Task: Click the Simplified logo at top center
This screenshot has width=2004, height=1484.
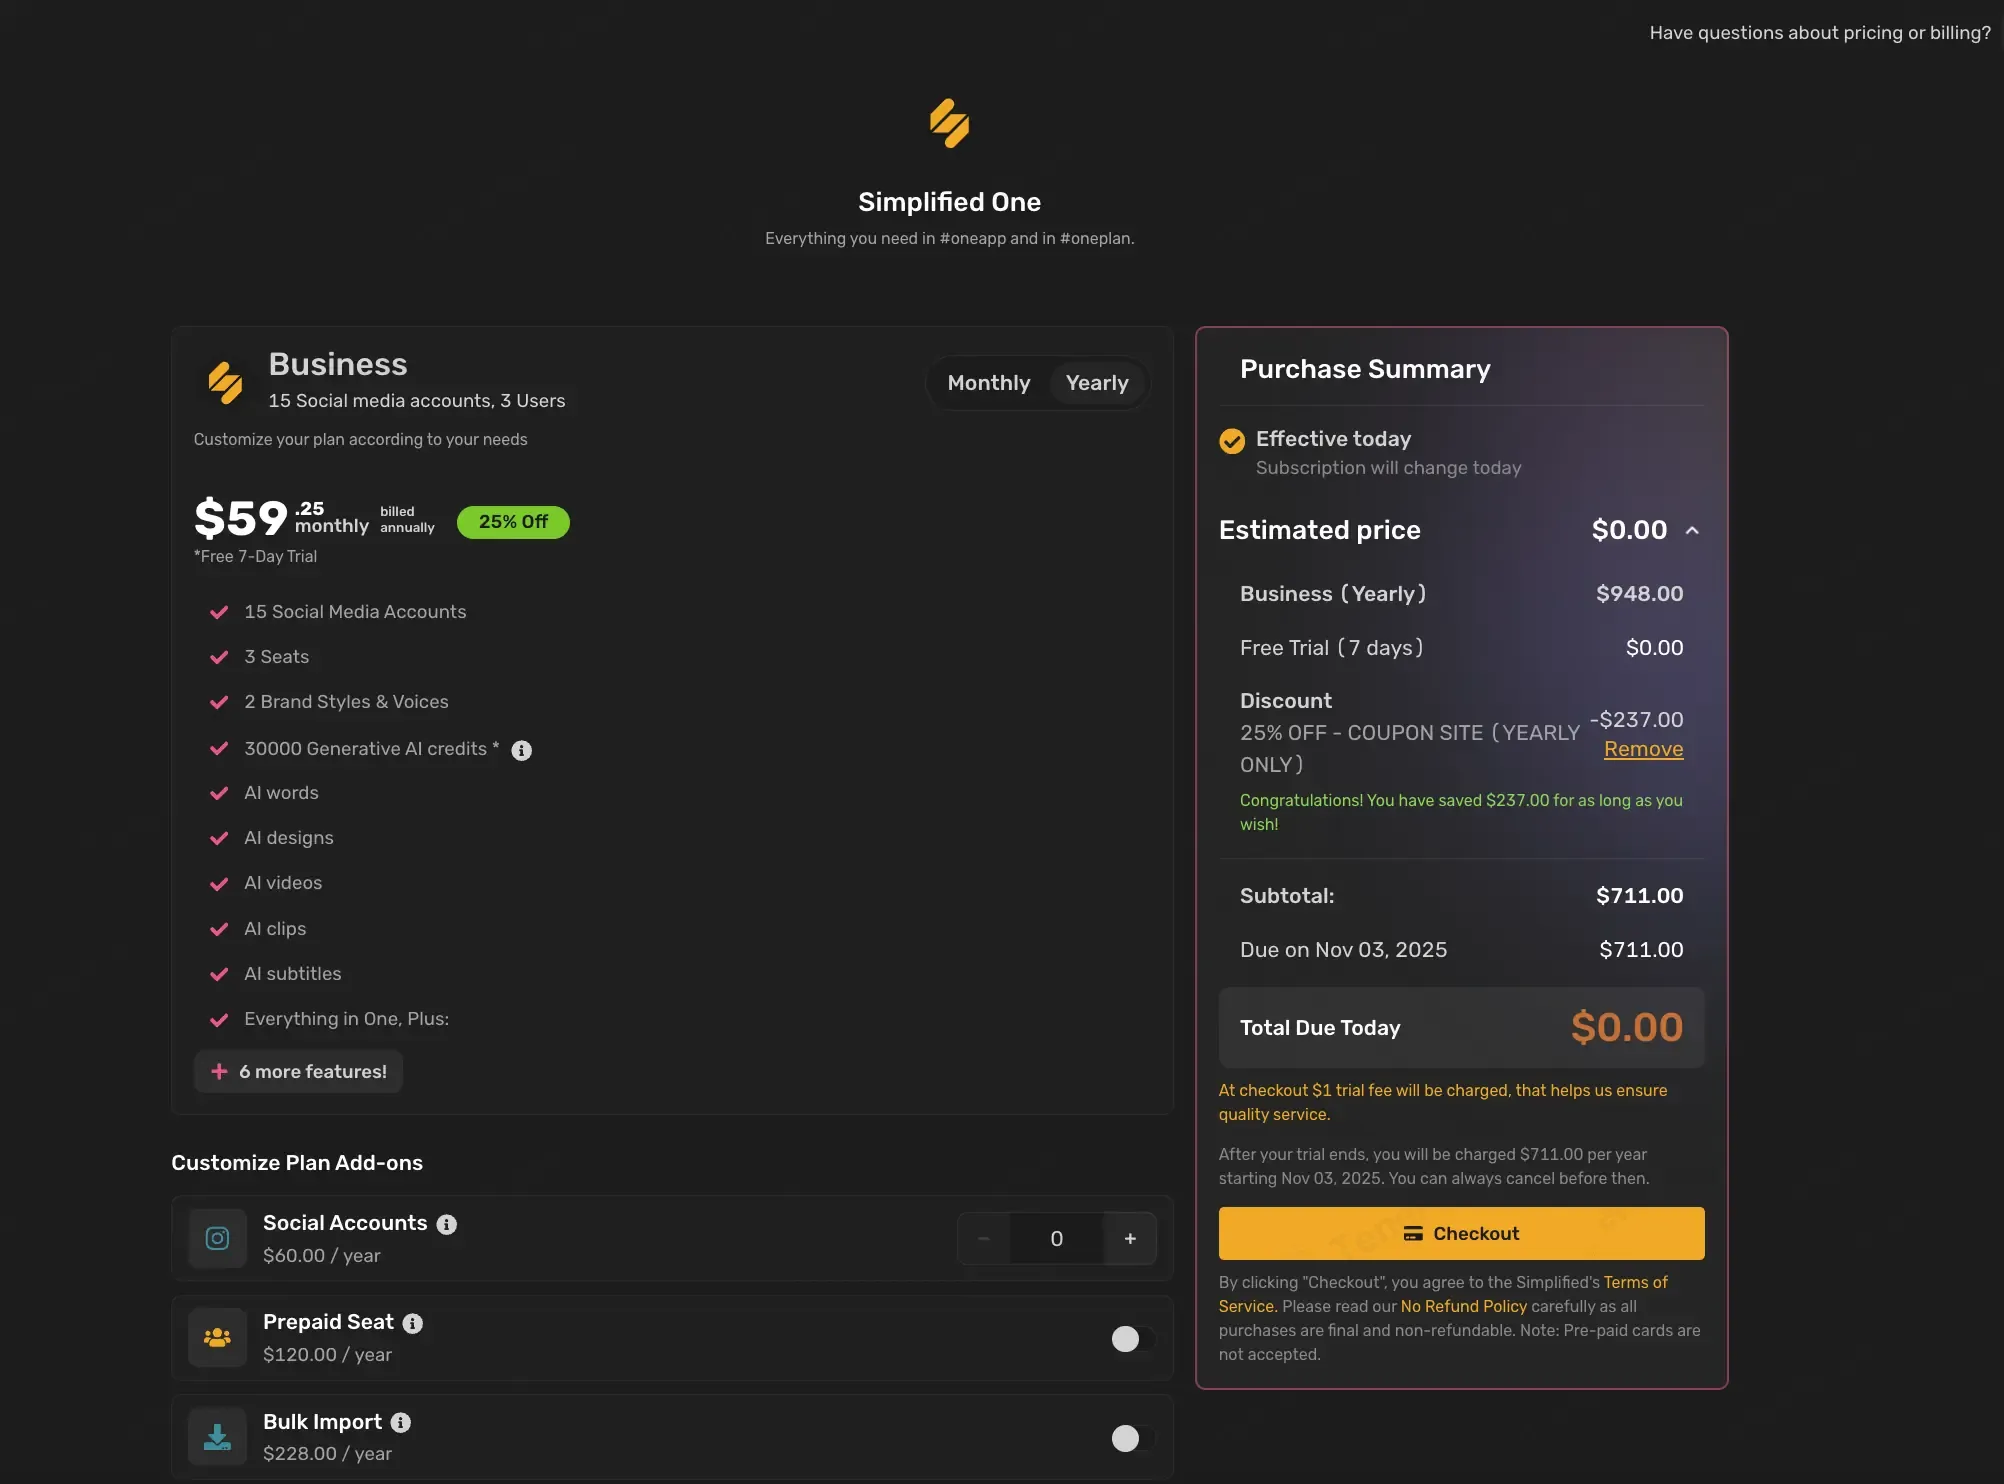Action: point(949,123)
